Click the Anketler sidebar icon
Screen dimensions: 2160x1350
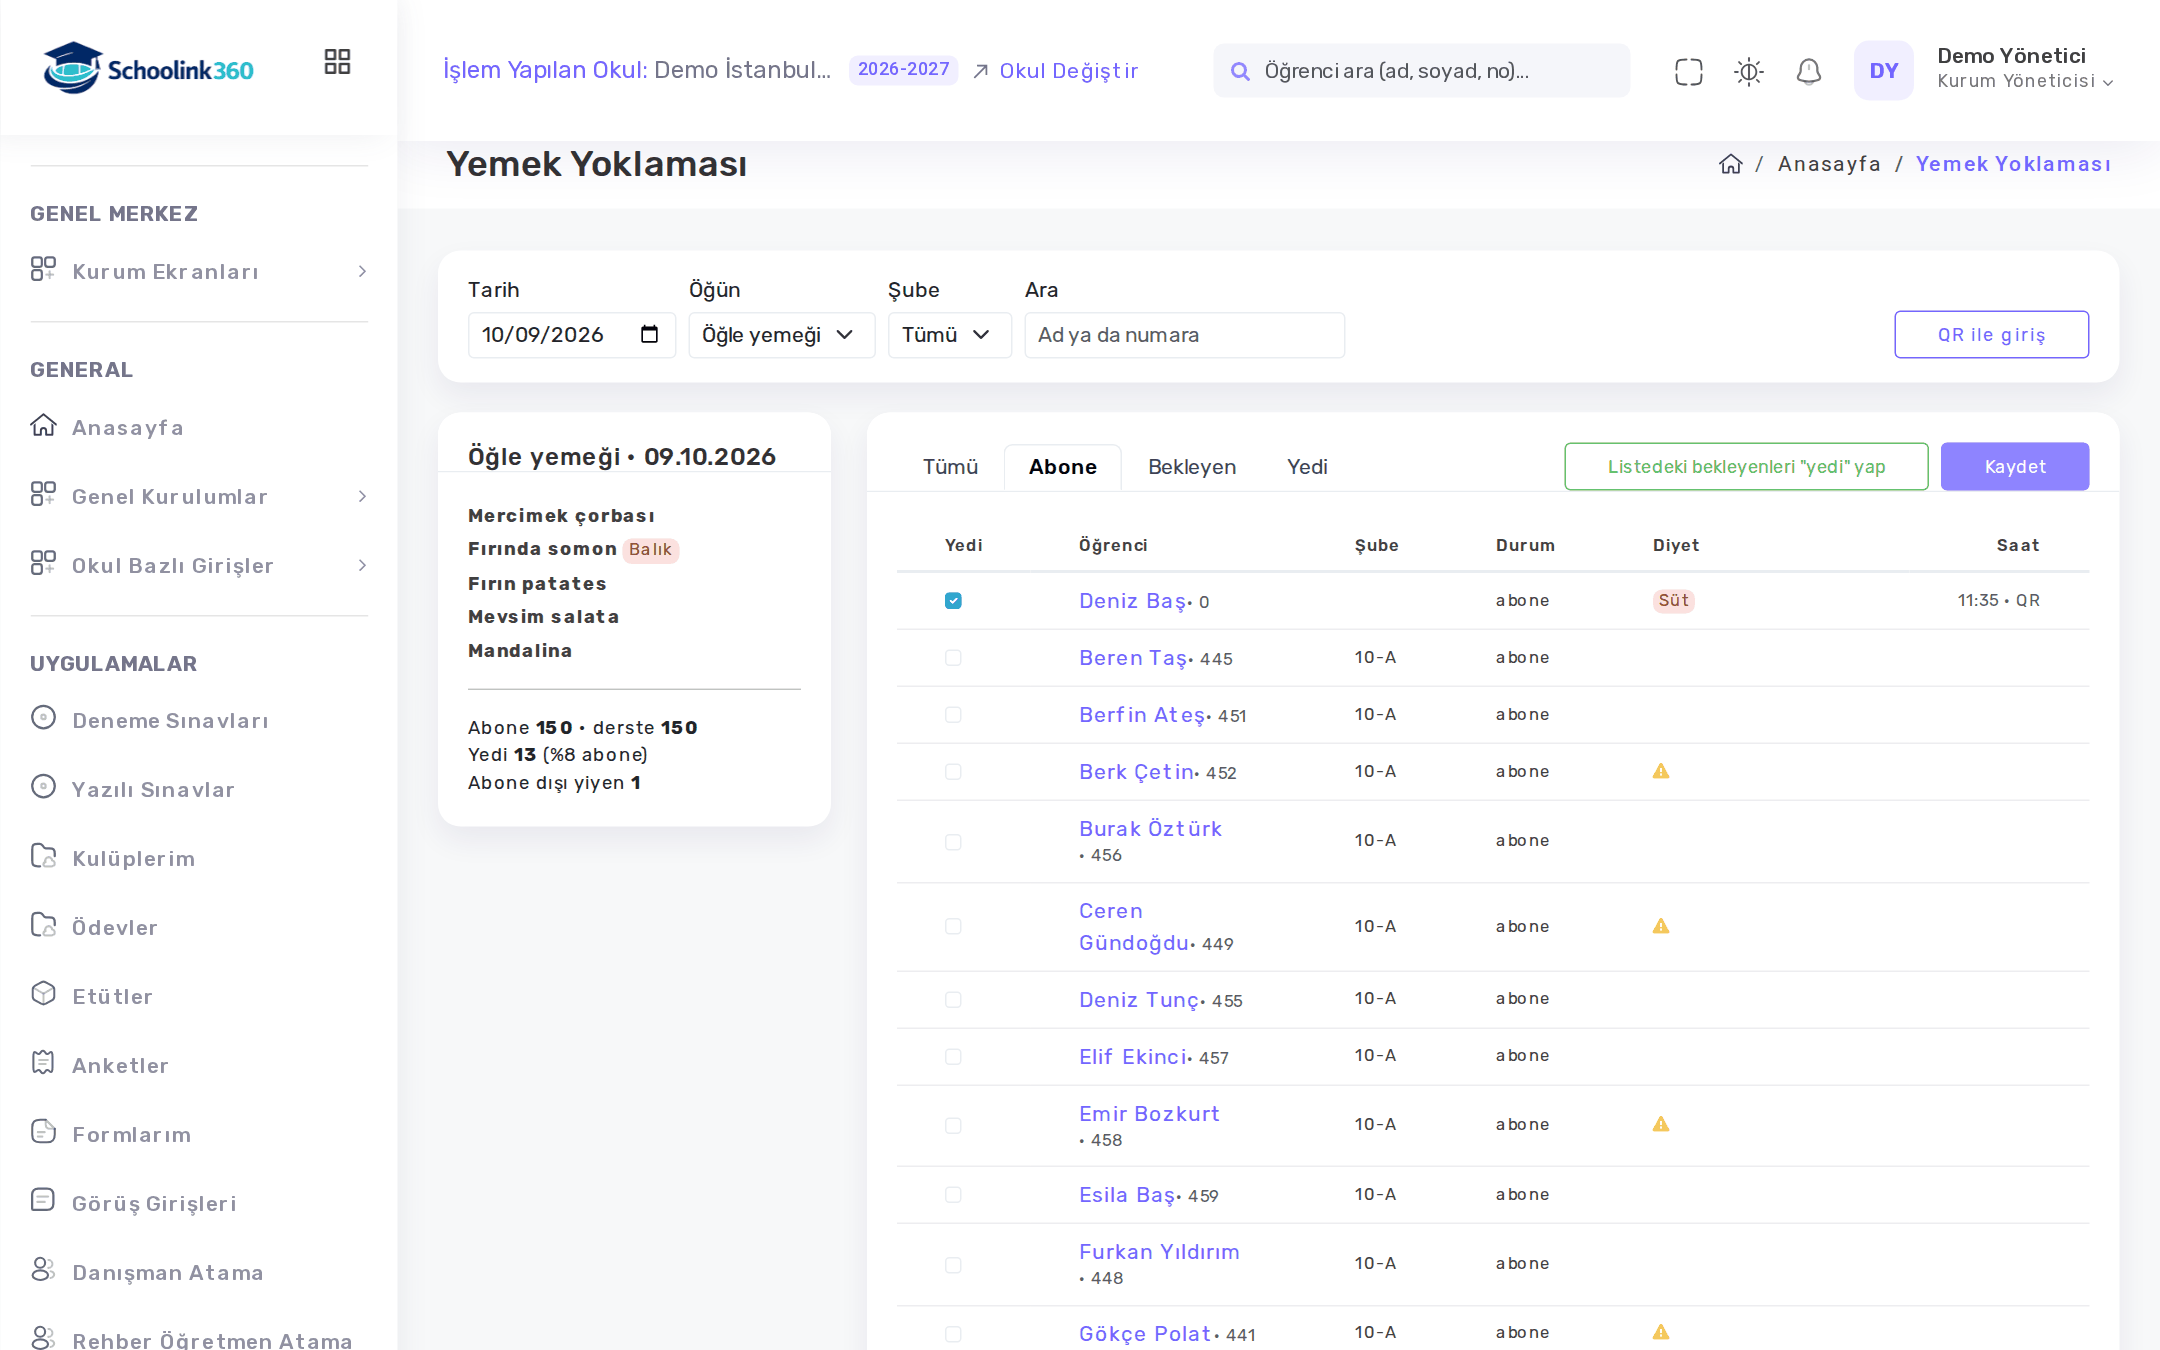(x=43, y=1063)
